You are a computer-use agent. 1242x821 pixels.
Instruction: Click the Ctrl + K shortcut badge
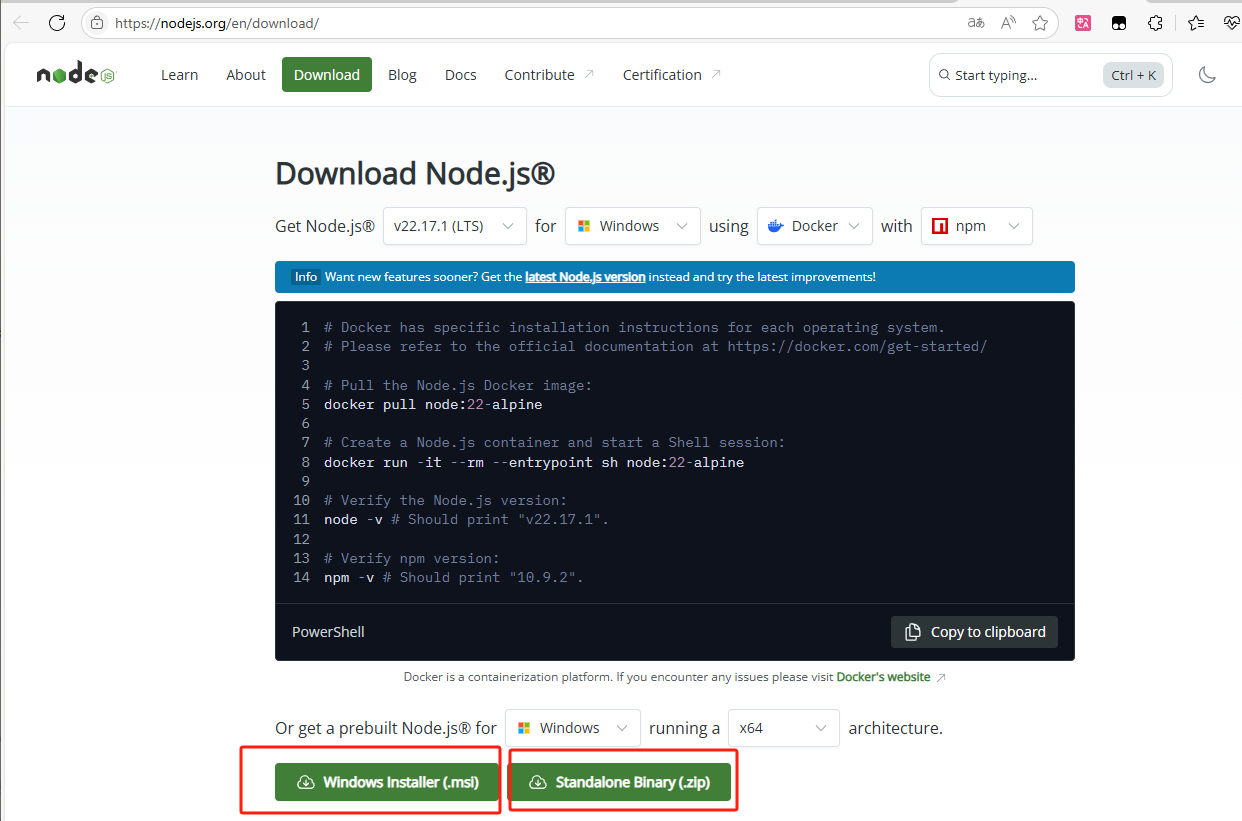coord(1133,75)
